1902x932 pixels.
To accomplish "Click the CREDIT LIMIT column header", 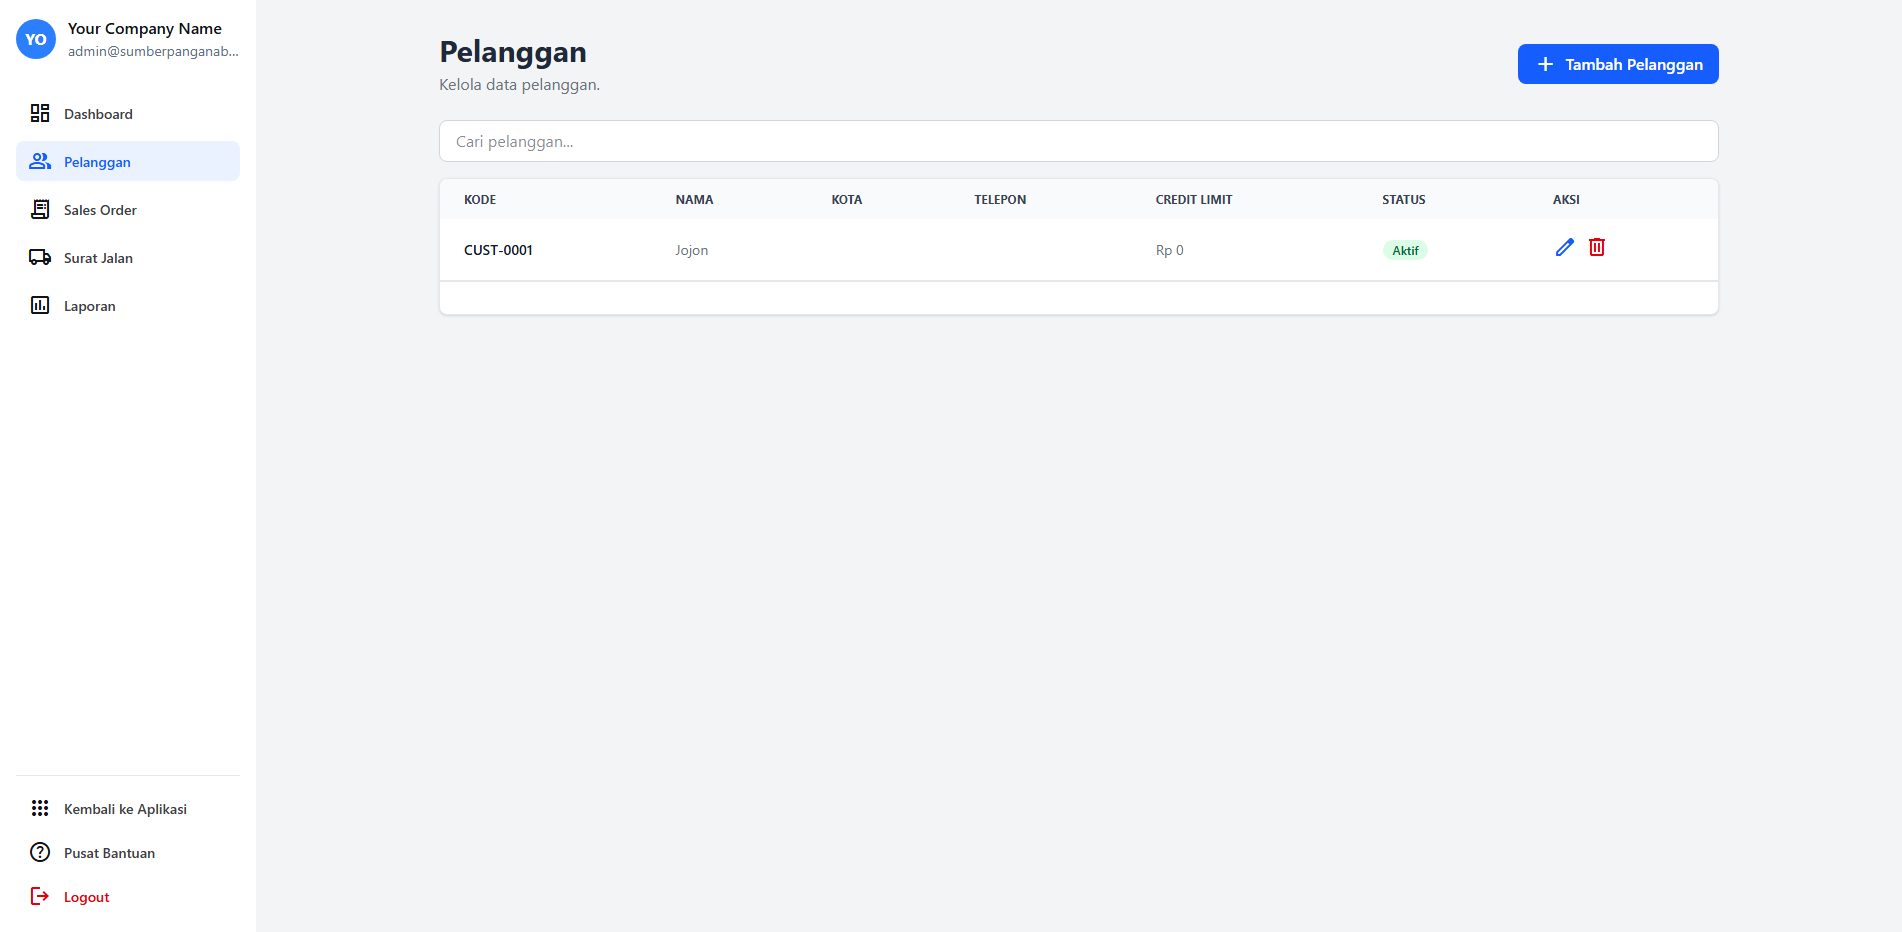I will [1193, 200].
